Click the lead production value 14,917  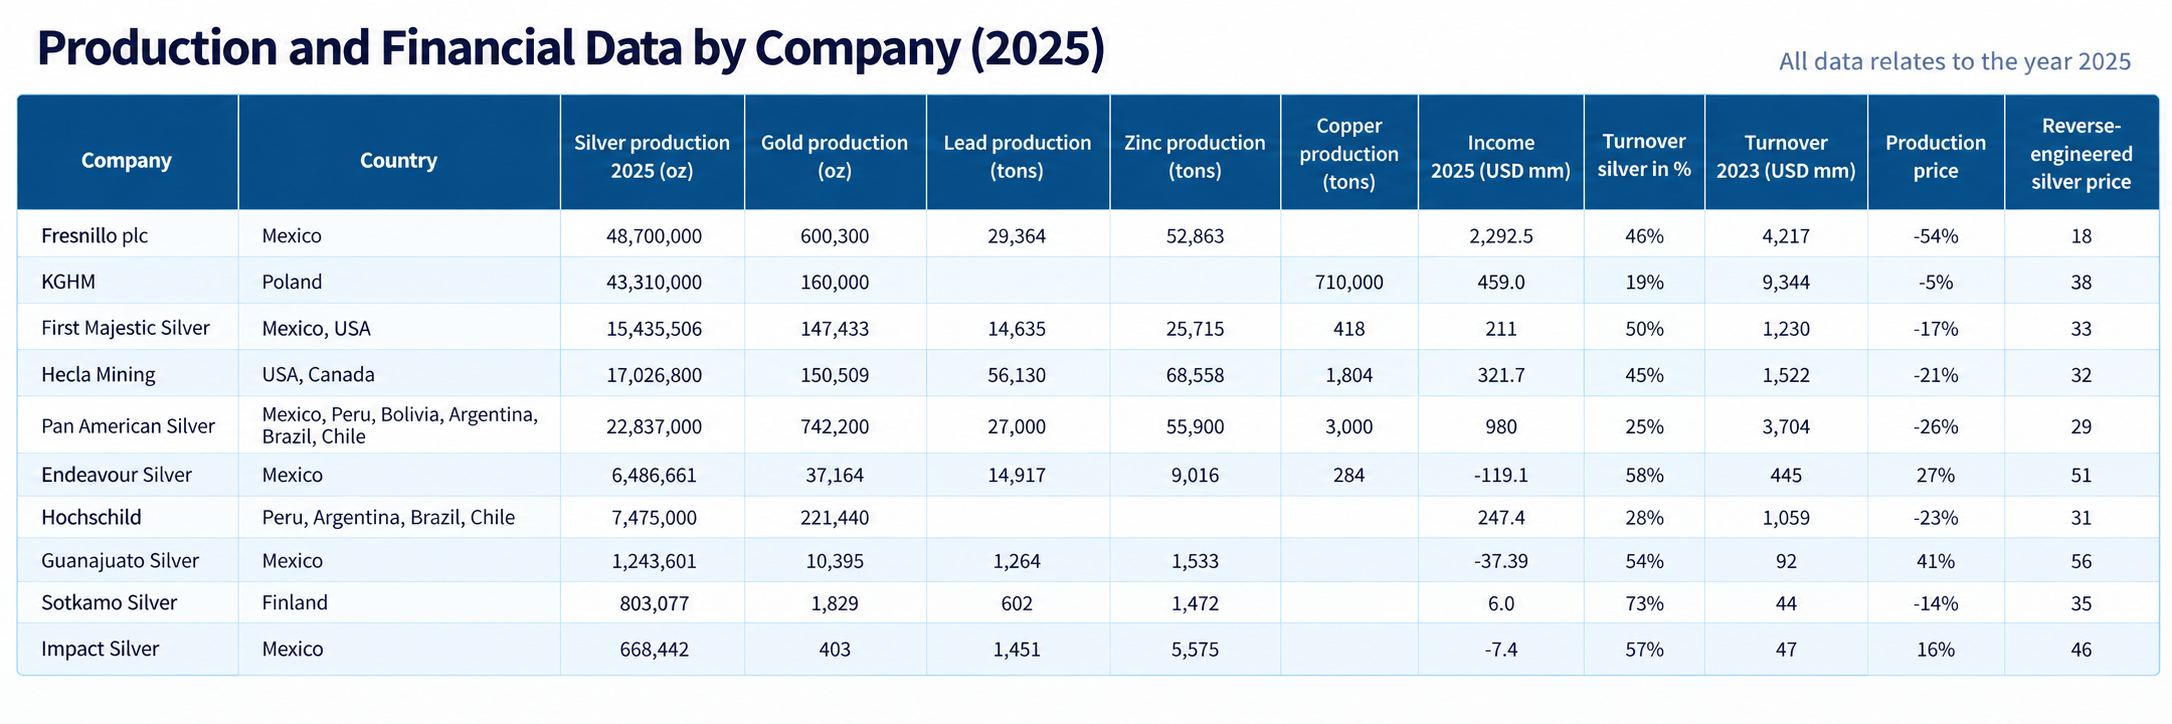pyautogui.click(x=1017, y=475)
